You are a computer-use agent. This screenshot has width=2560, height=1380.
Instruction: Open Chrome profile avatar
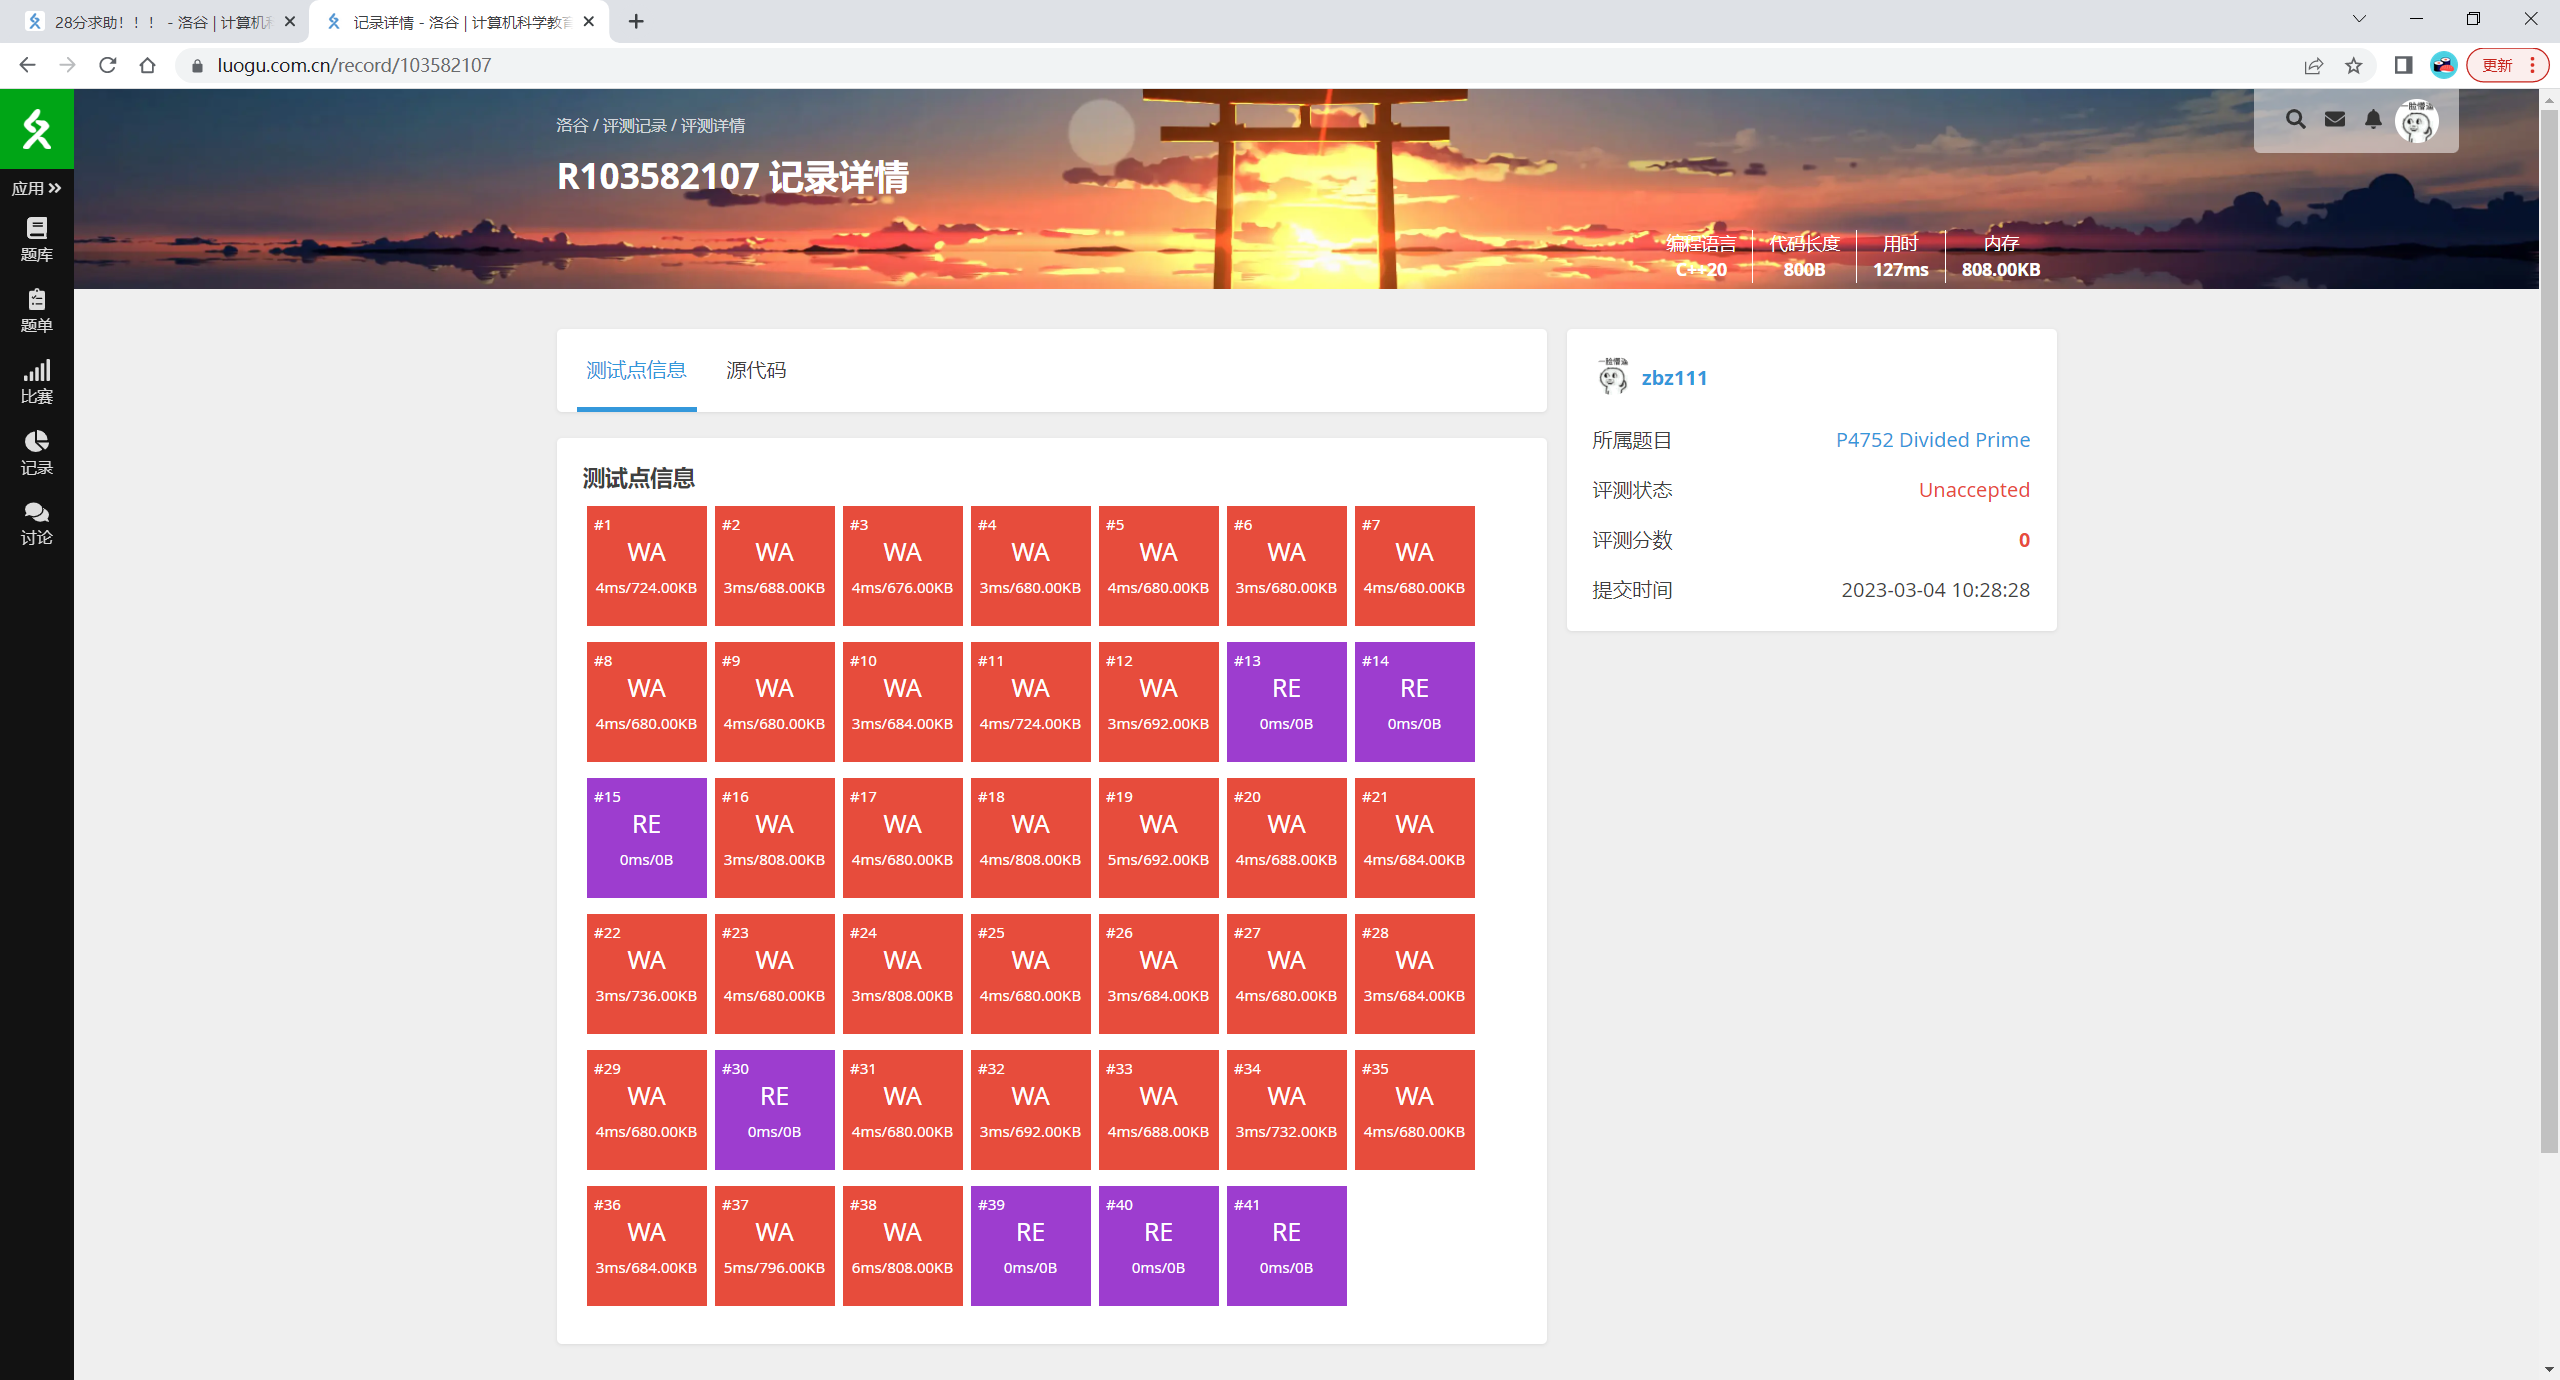(x=2443, y=65)
